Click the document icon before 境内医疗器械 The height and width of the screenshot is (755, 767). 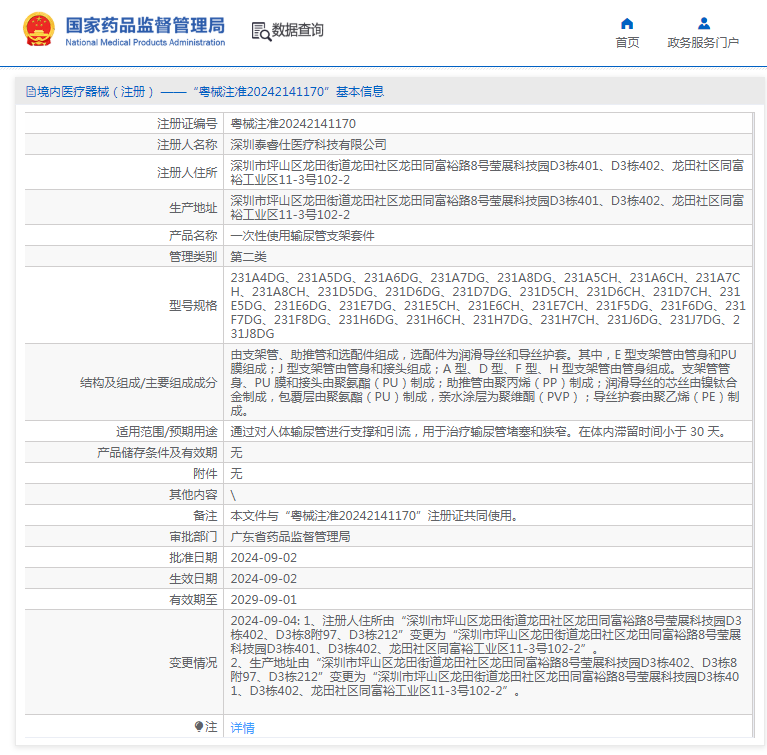31,92
